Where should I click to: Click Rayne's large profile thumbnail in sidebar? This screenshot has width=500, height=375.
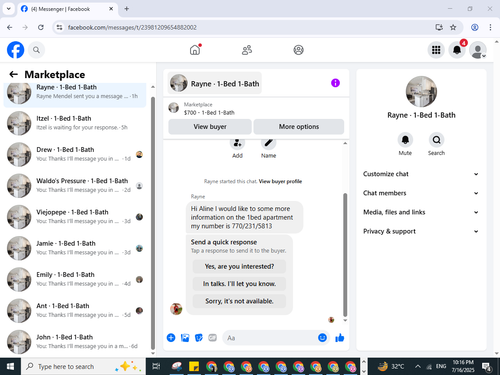point(421,92)
